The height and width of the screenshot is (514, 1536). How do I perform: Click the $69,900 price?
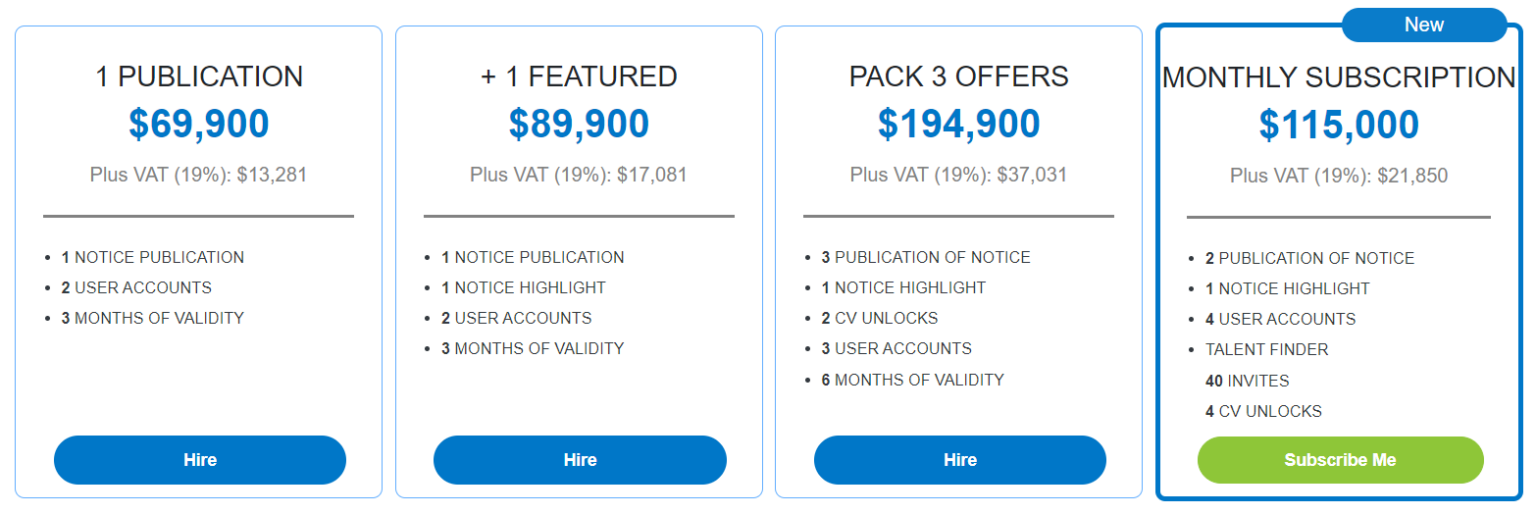coord(199,124)
